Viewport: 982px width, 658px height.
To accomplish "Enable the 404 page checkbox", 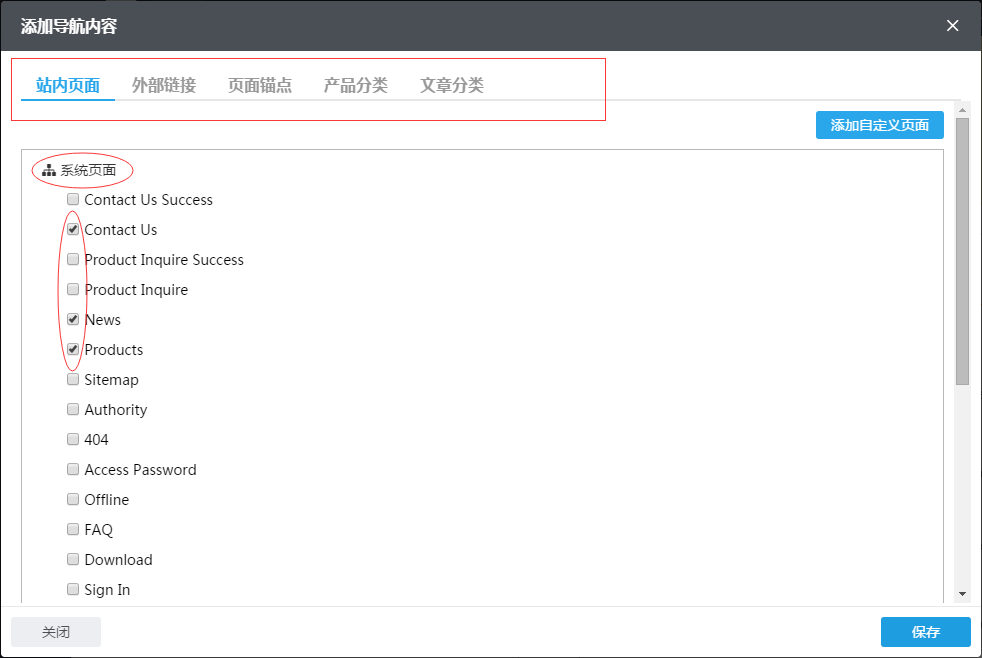I will point(73,439).
